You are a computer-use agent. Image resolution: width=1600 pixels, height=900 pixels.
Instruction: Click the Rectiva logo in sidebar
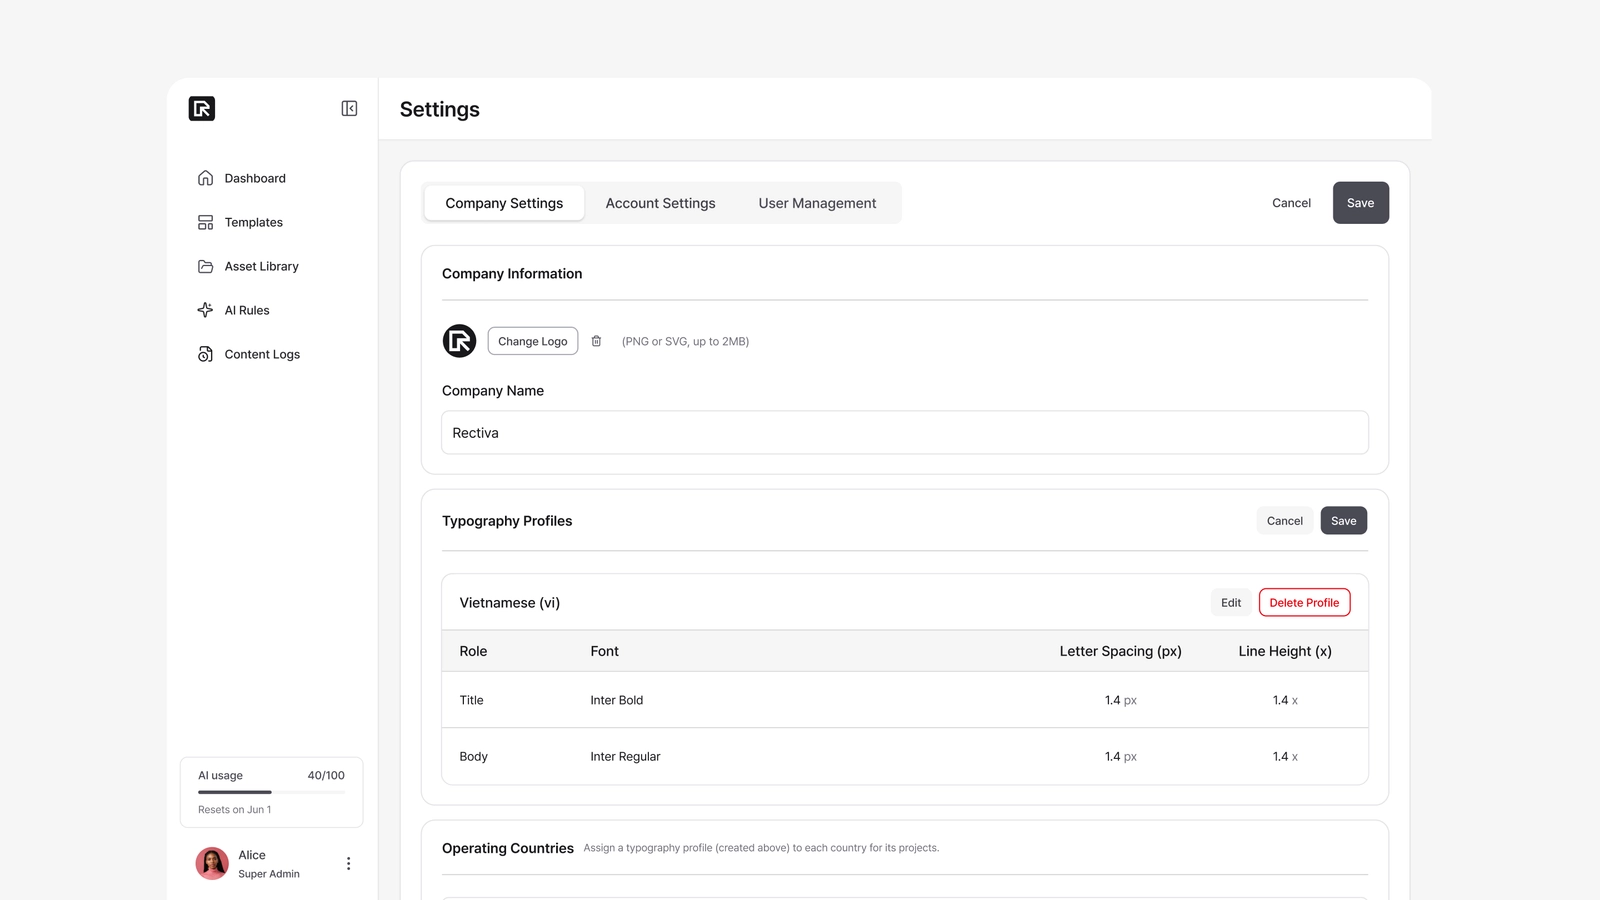coord(202,108)
